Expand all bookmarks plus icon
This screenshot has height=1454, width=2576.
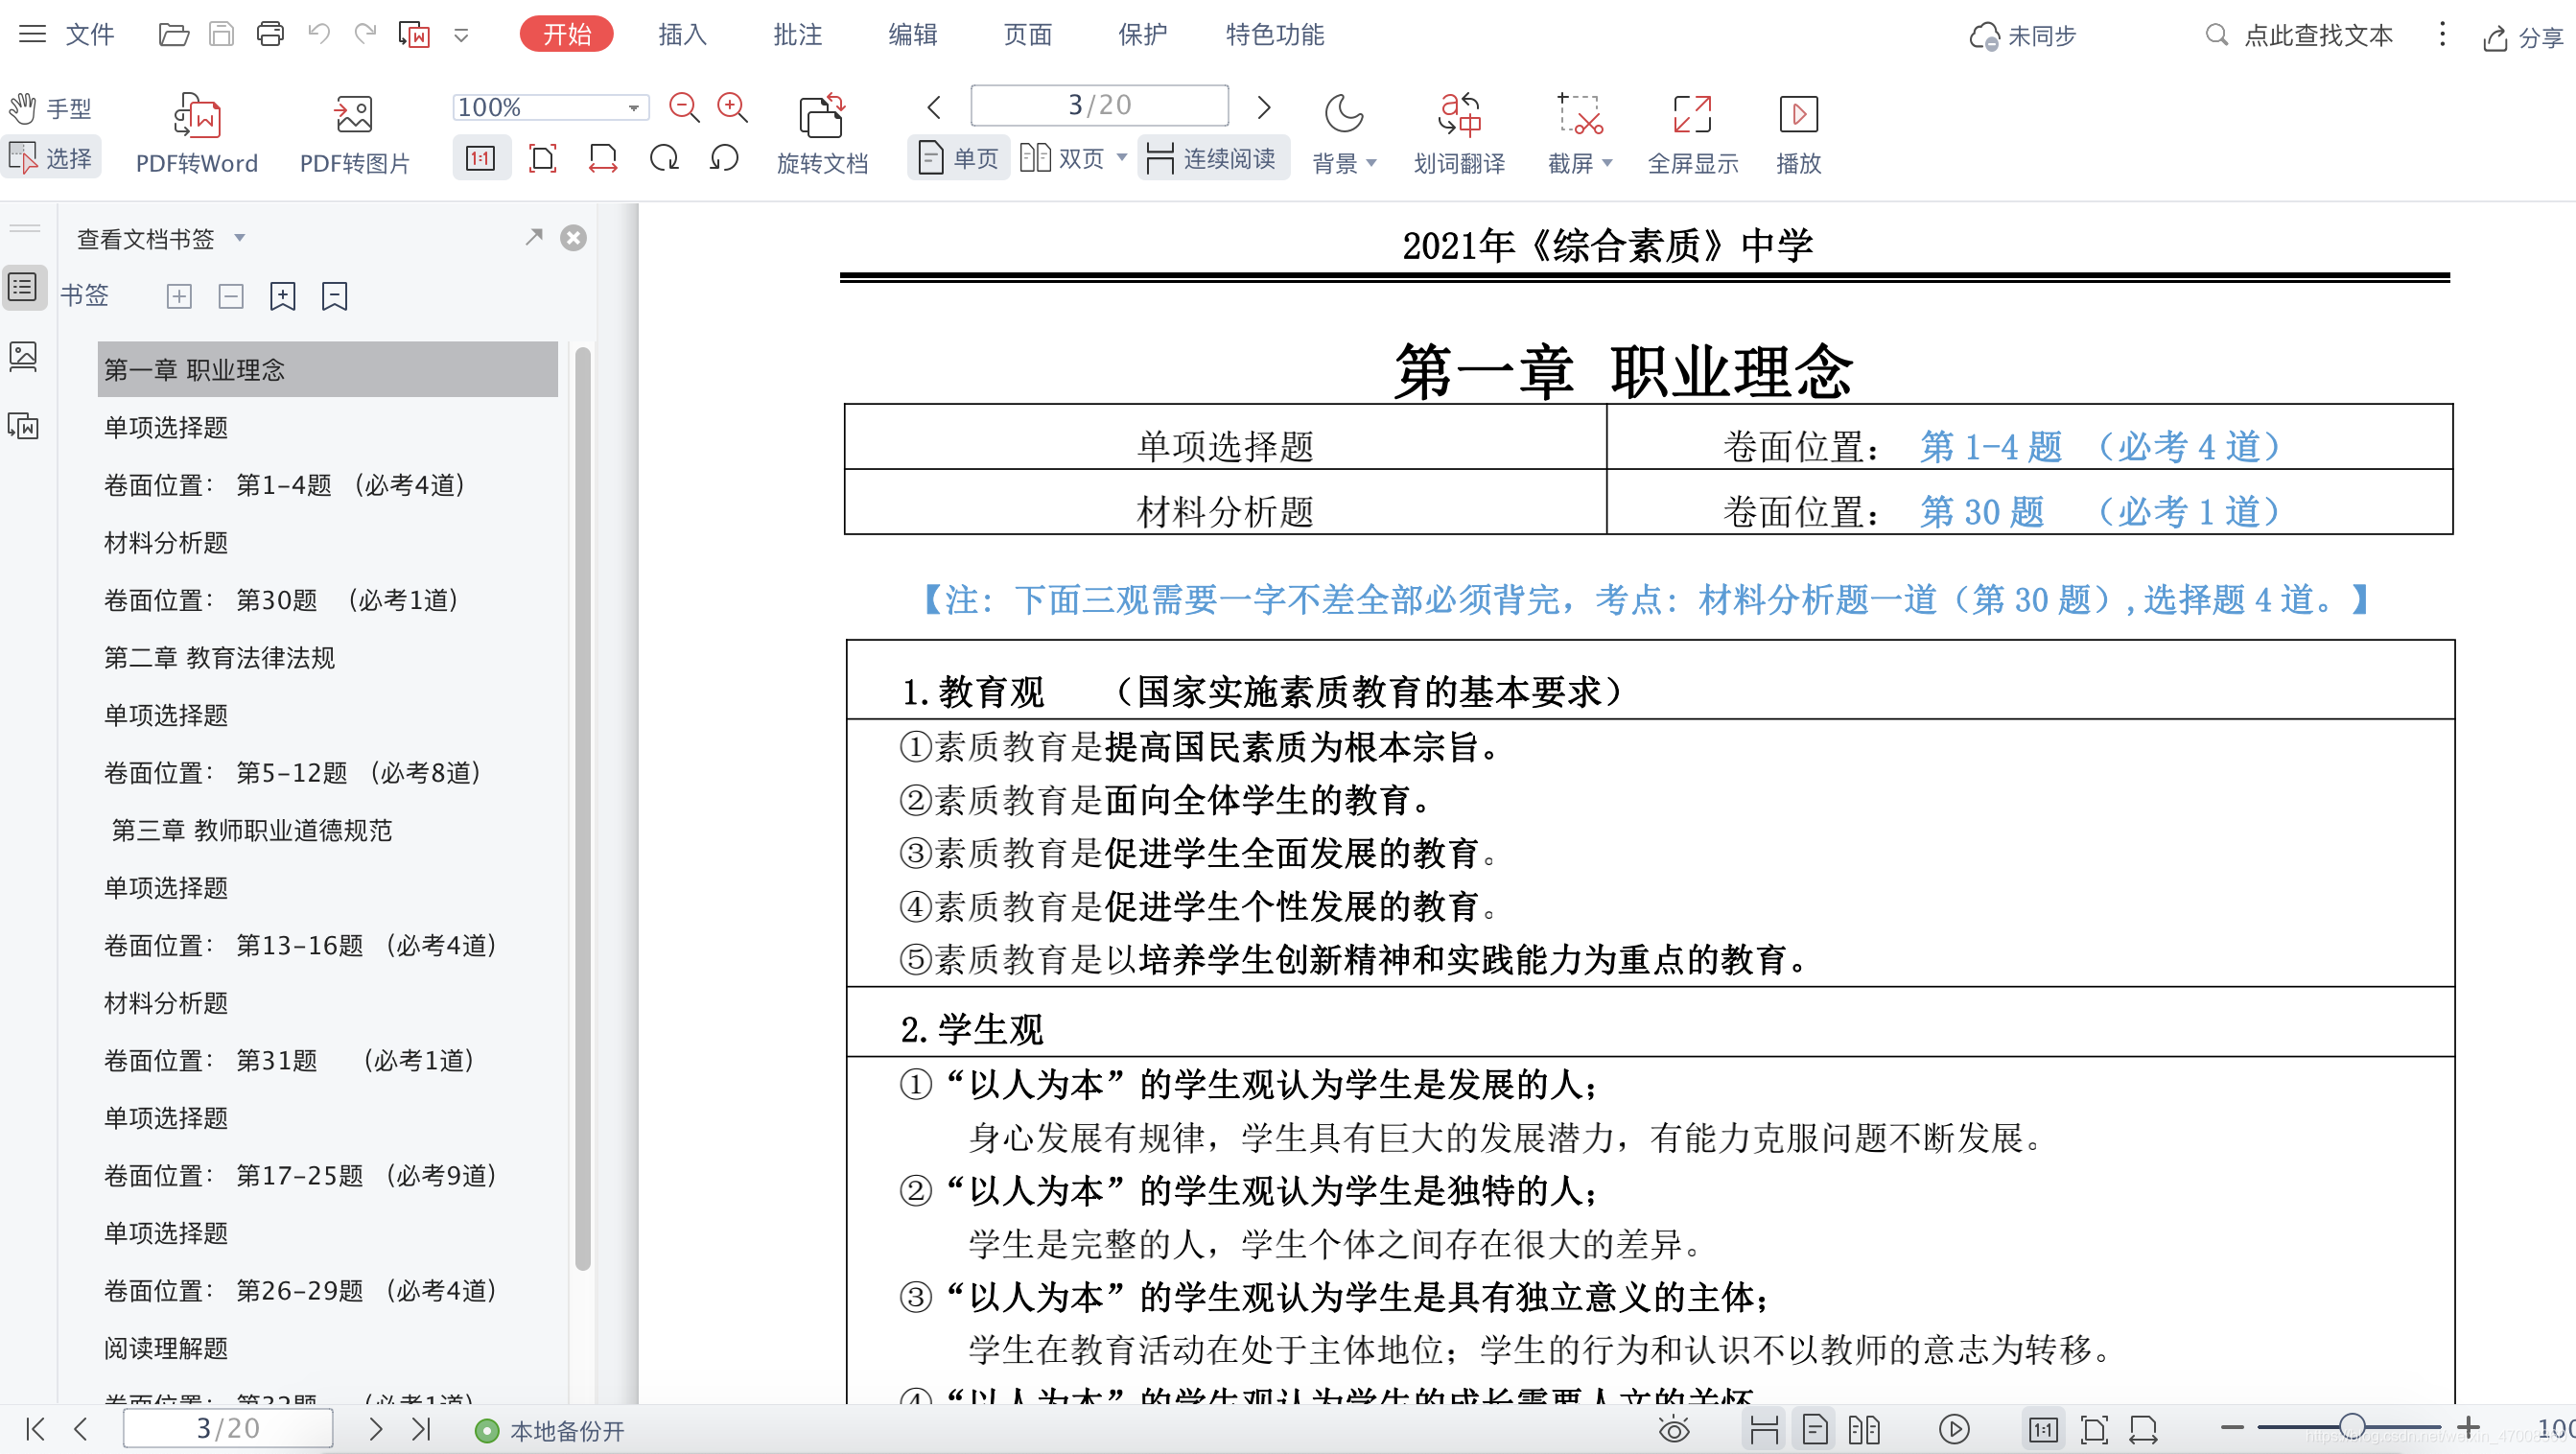point(179,296)
